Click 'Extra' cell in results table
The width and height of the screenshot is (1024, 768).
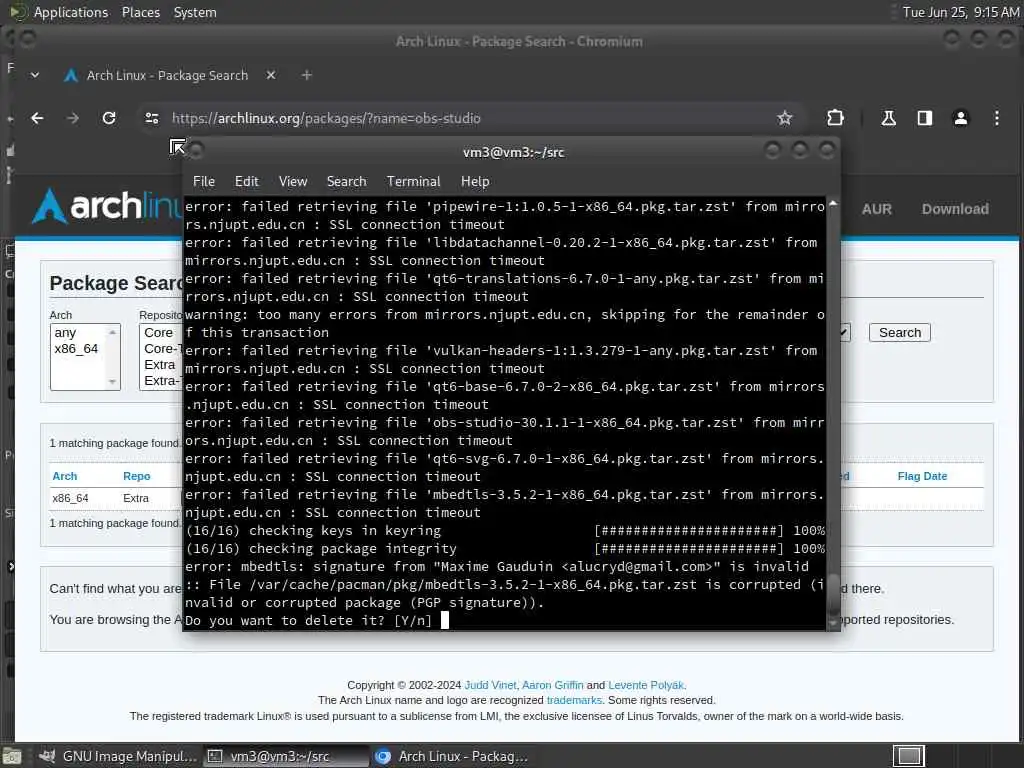136,498
